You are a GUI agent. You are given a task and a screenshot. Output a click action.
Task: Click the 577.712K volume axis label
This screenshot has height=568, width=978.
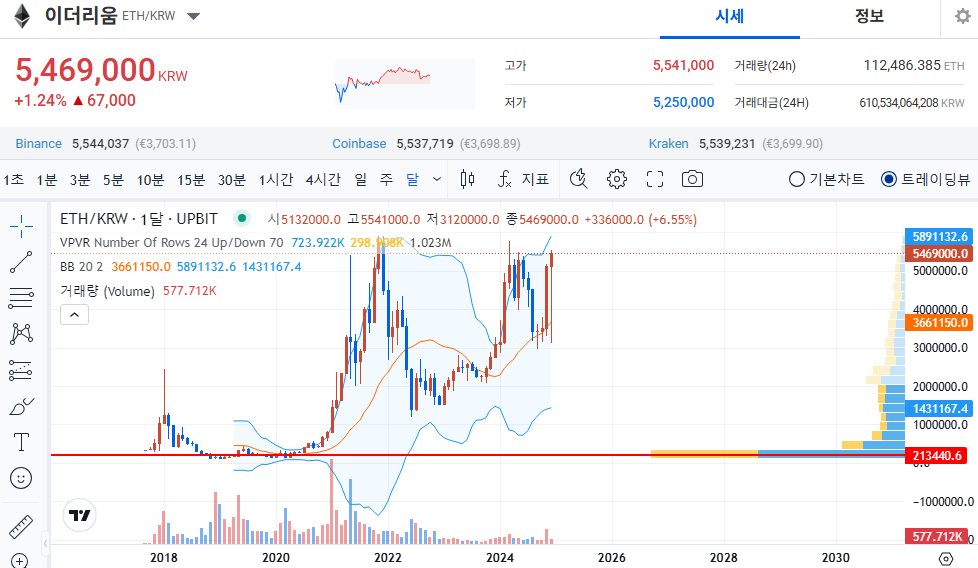[936, 536]
